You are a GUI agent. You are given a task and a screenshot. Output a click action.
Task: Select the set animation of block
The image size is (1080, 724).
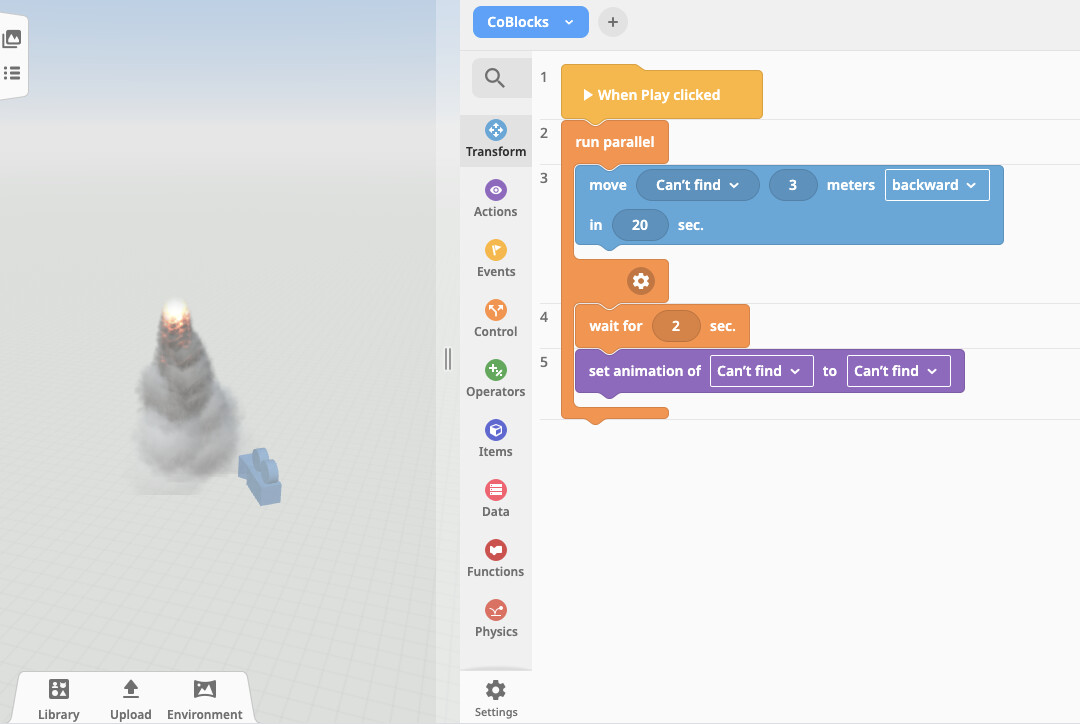pos(769,371)
